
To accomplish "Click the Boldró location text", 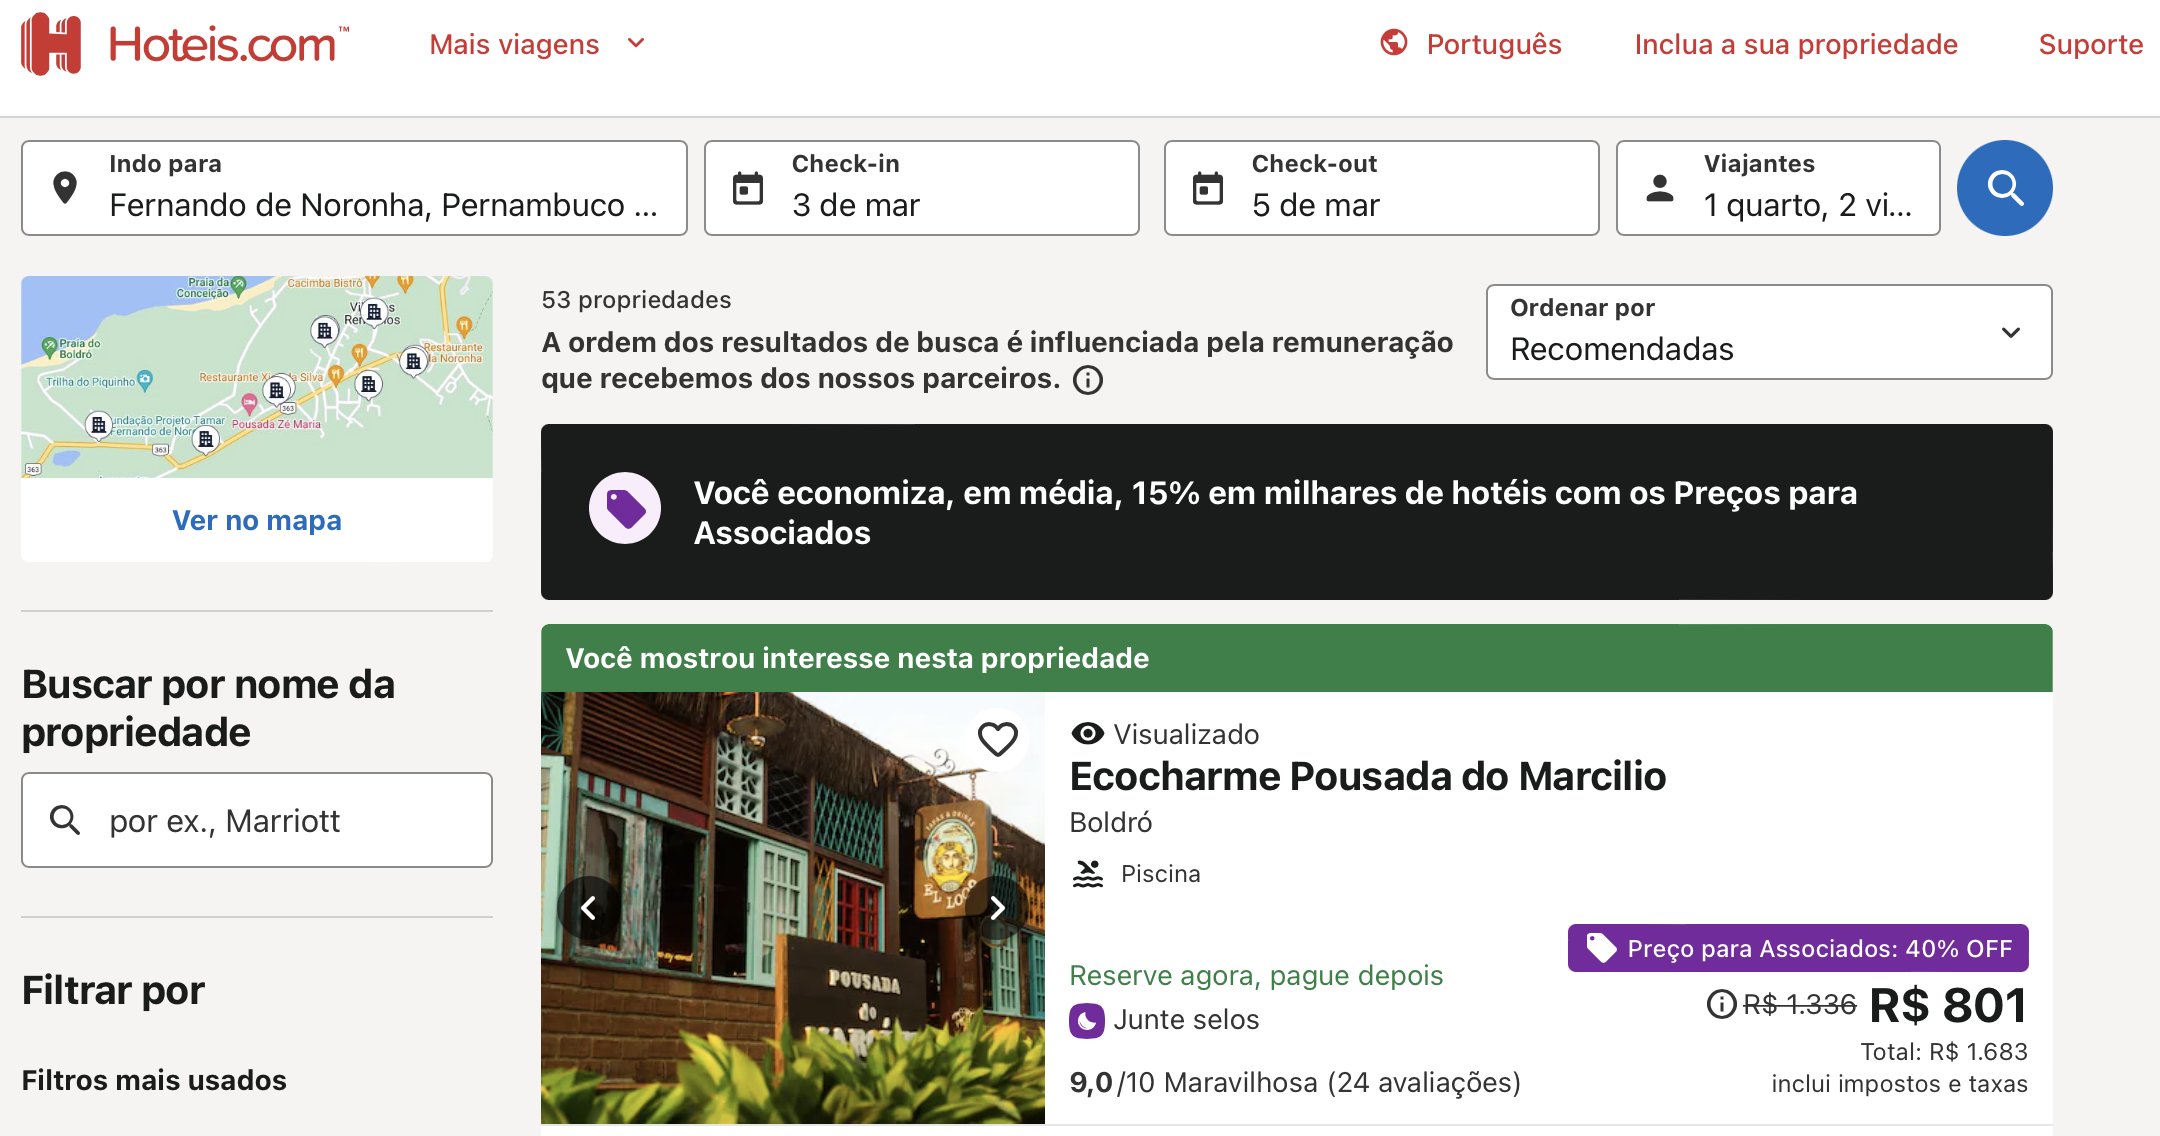I will click(x=1110, y=822).
